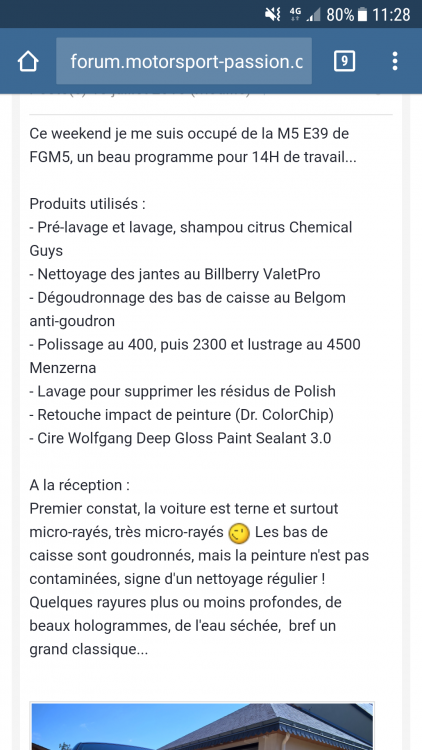Tap the word 'Menzerna'
The width and height of the screenshot is (422, 750).
tap(63, 368)
